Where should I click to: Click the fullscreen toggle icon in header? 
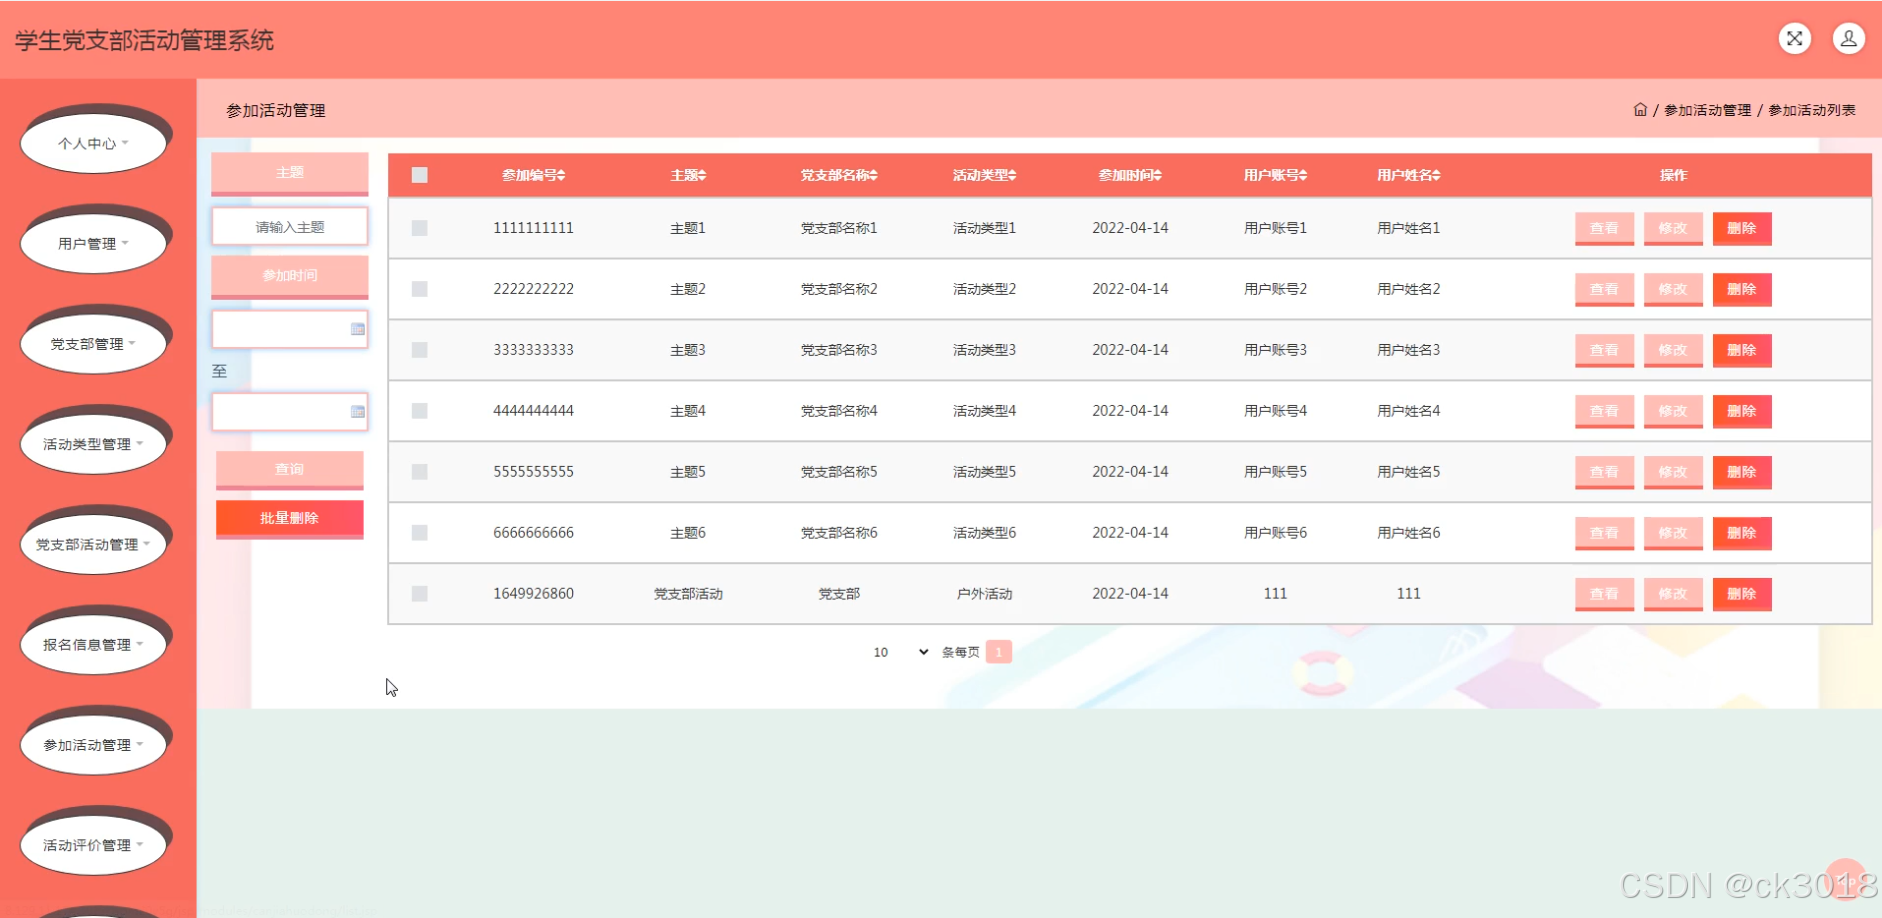click(1795, 39)
